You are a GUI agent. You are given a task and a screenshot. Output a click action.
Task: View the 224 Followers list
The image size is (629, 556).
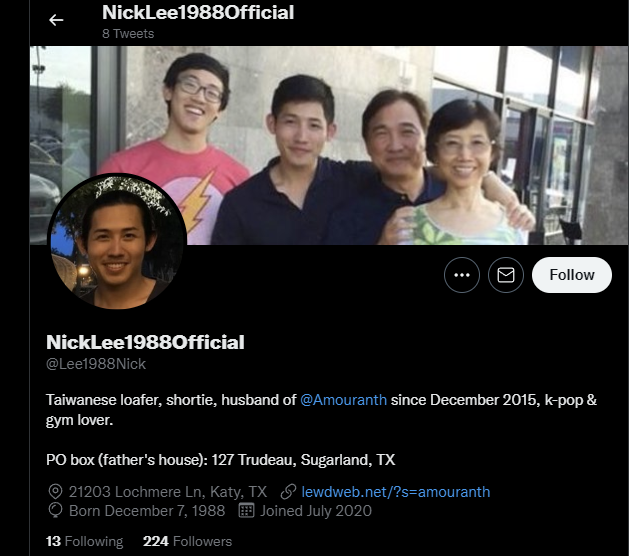tap(187, 541)
